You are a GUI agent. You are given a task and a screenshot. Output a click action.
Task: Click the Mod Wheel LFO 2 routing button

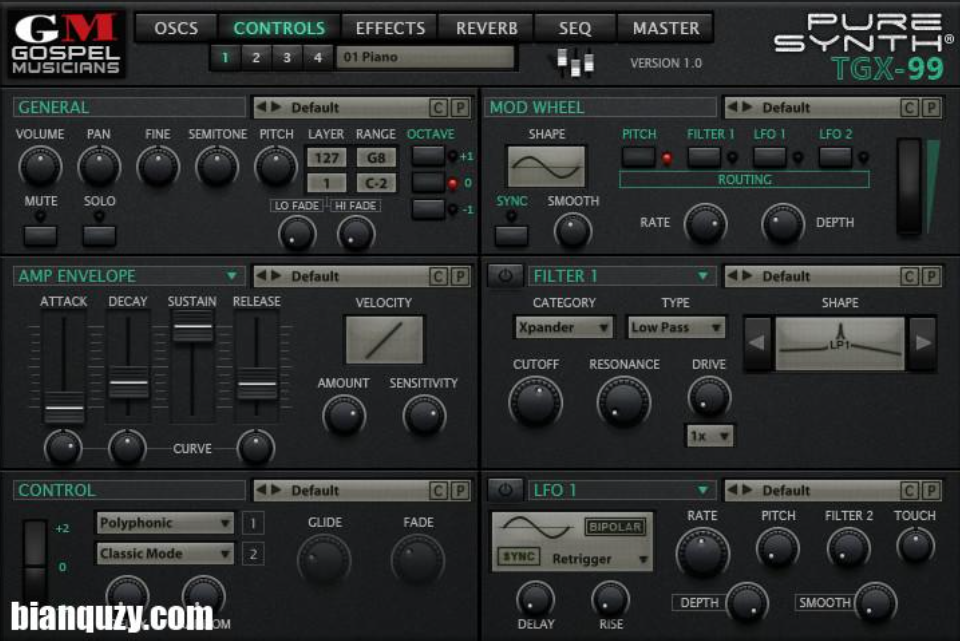pyautogui.click(x=835, y=157)
